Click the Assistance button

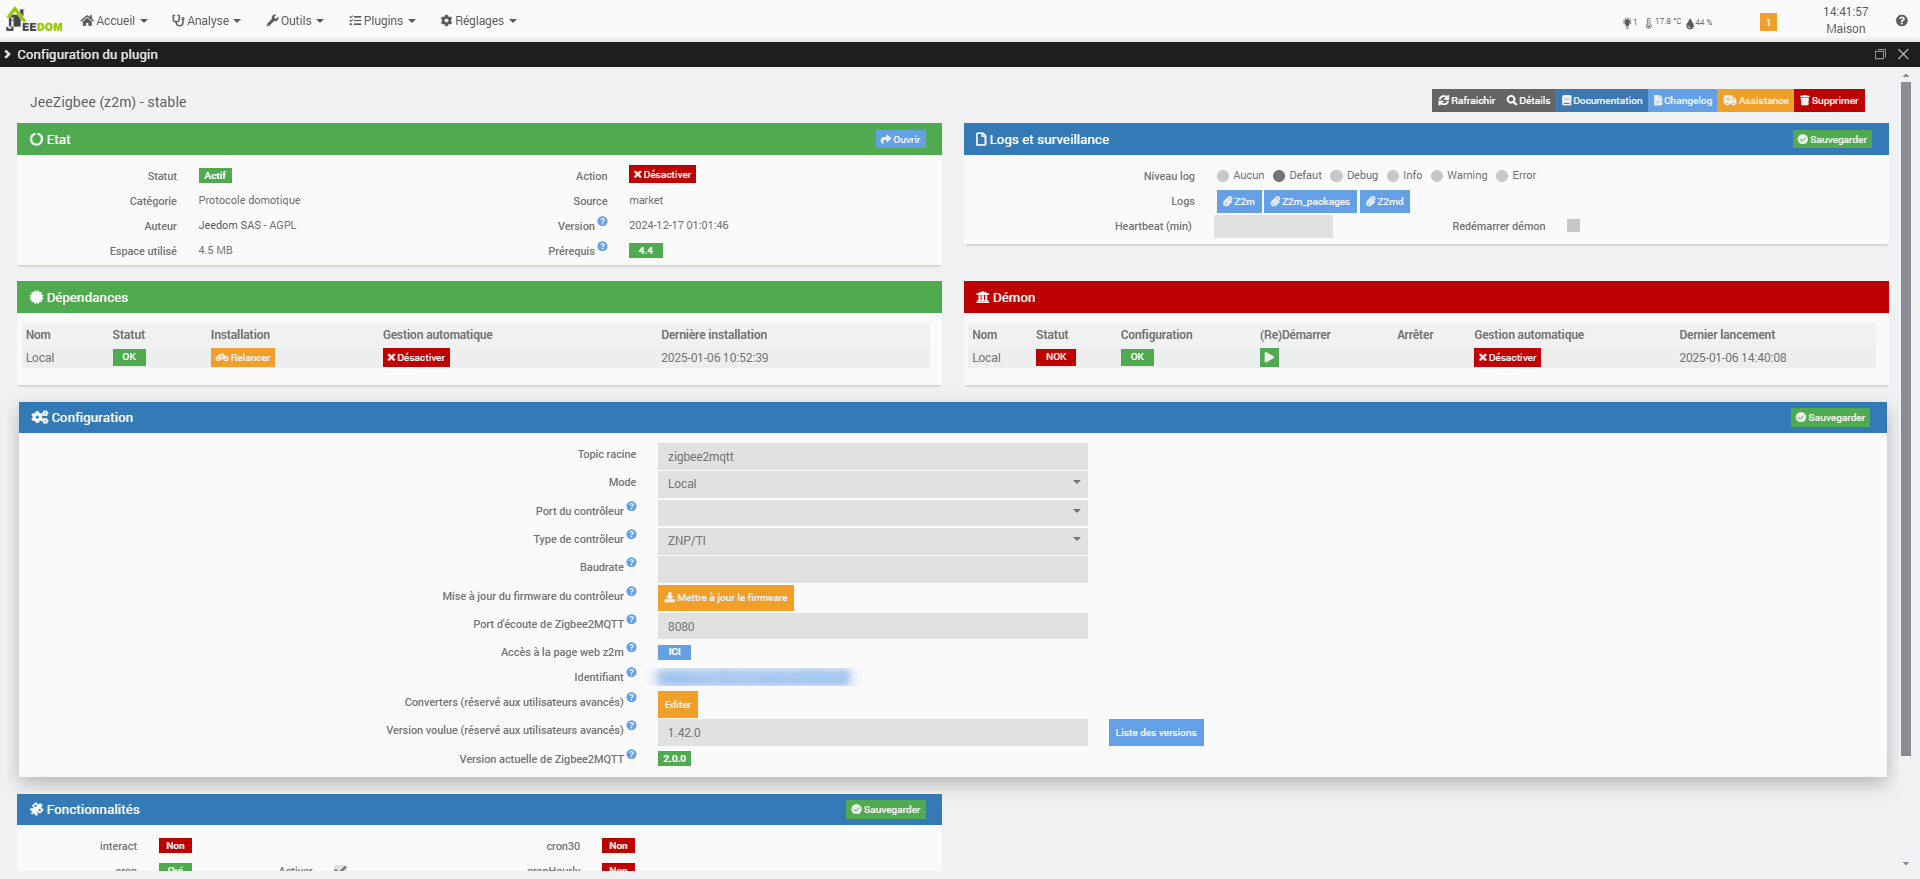1756,100
